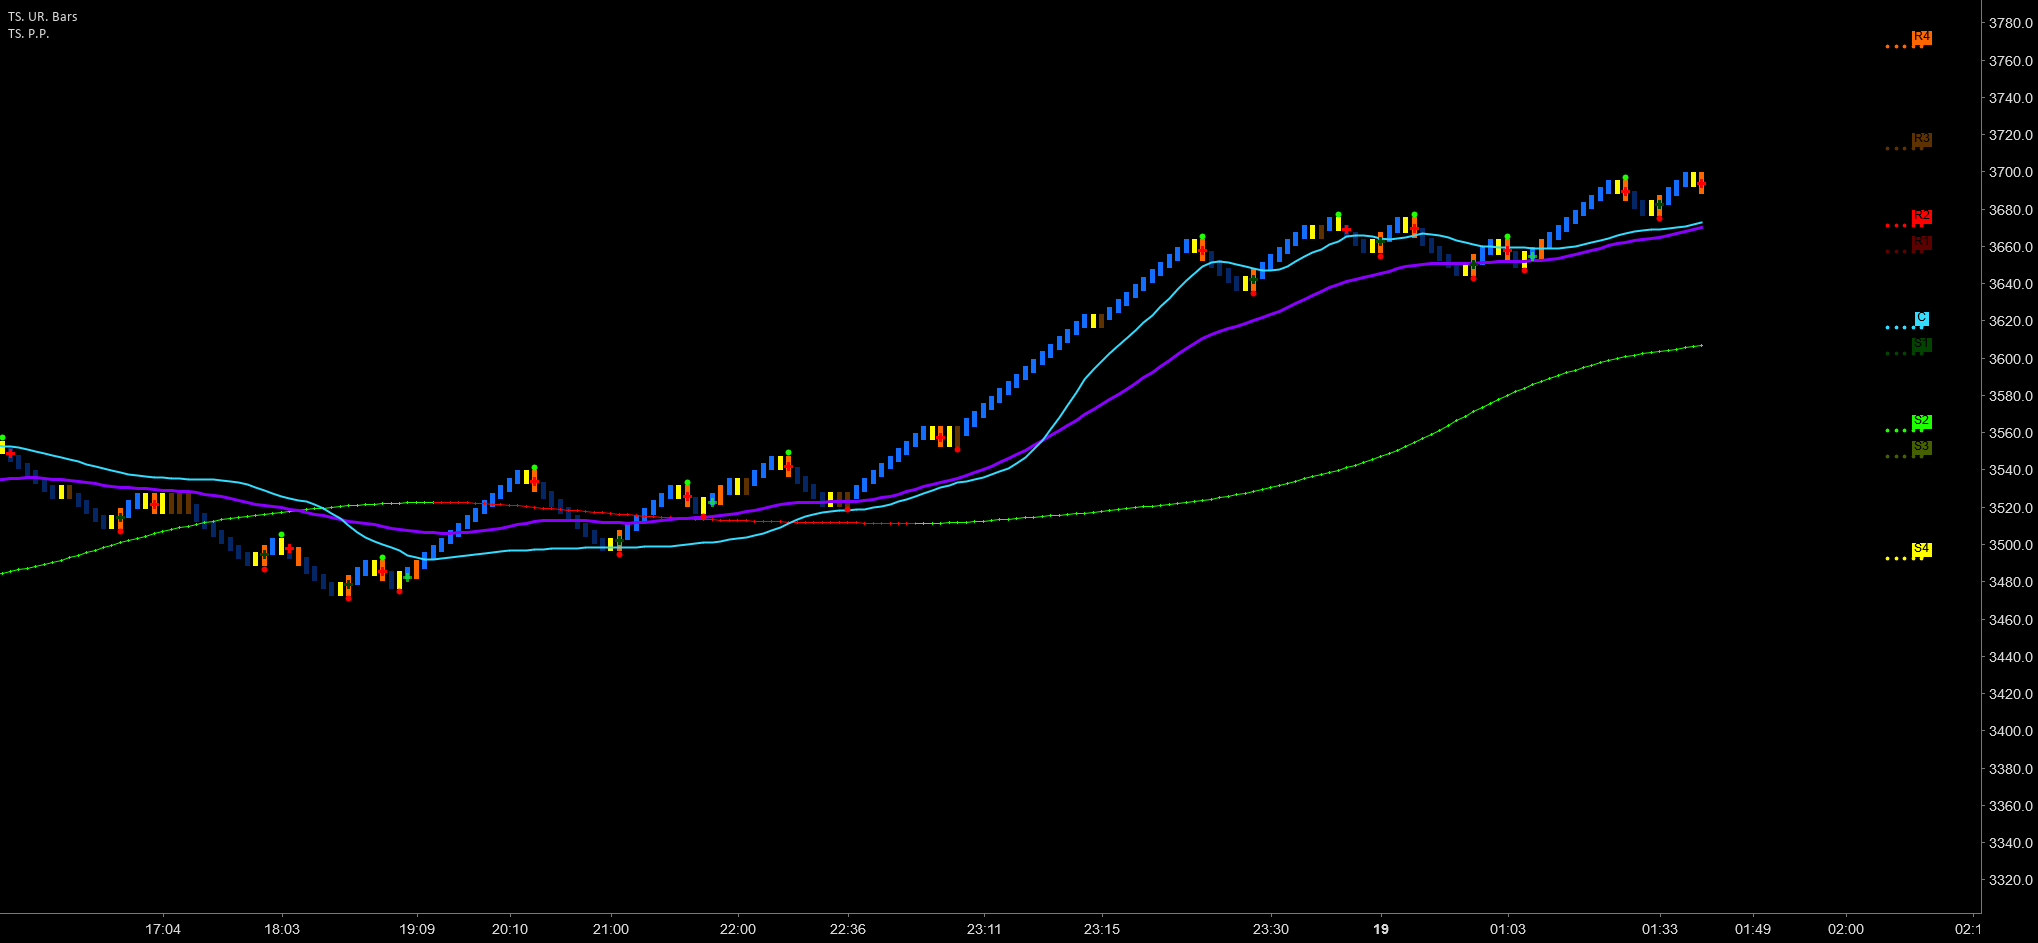Click the 21:00 time axis label
The width and height of the screenshot is (2038, 943).
[x=611, y=929]
